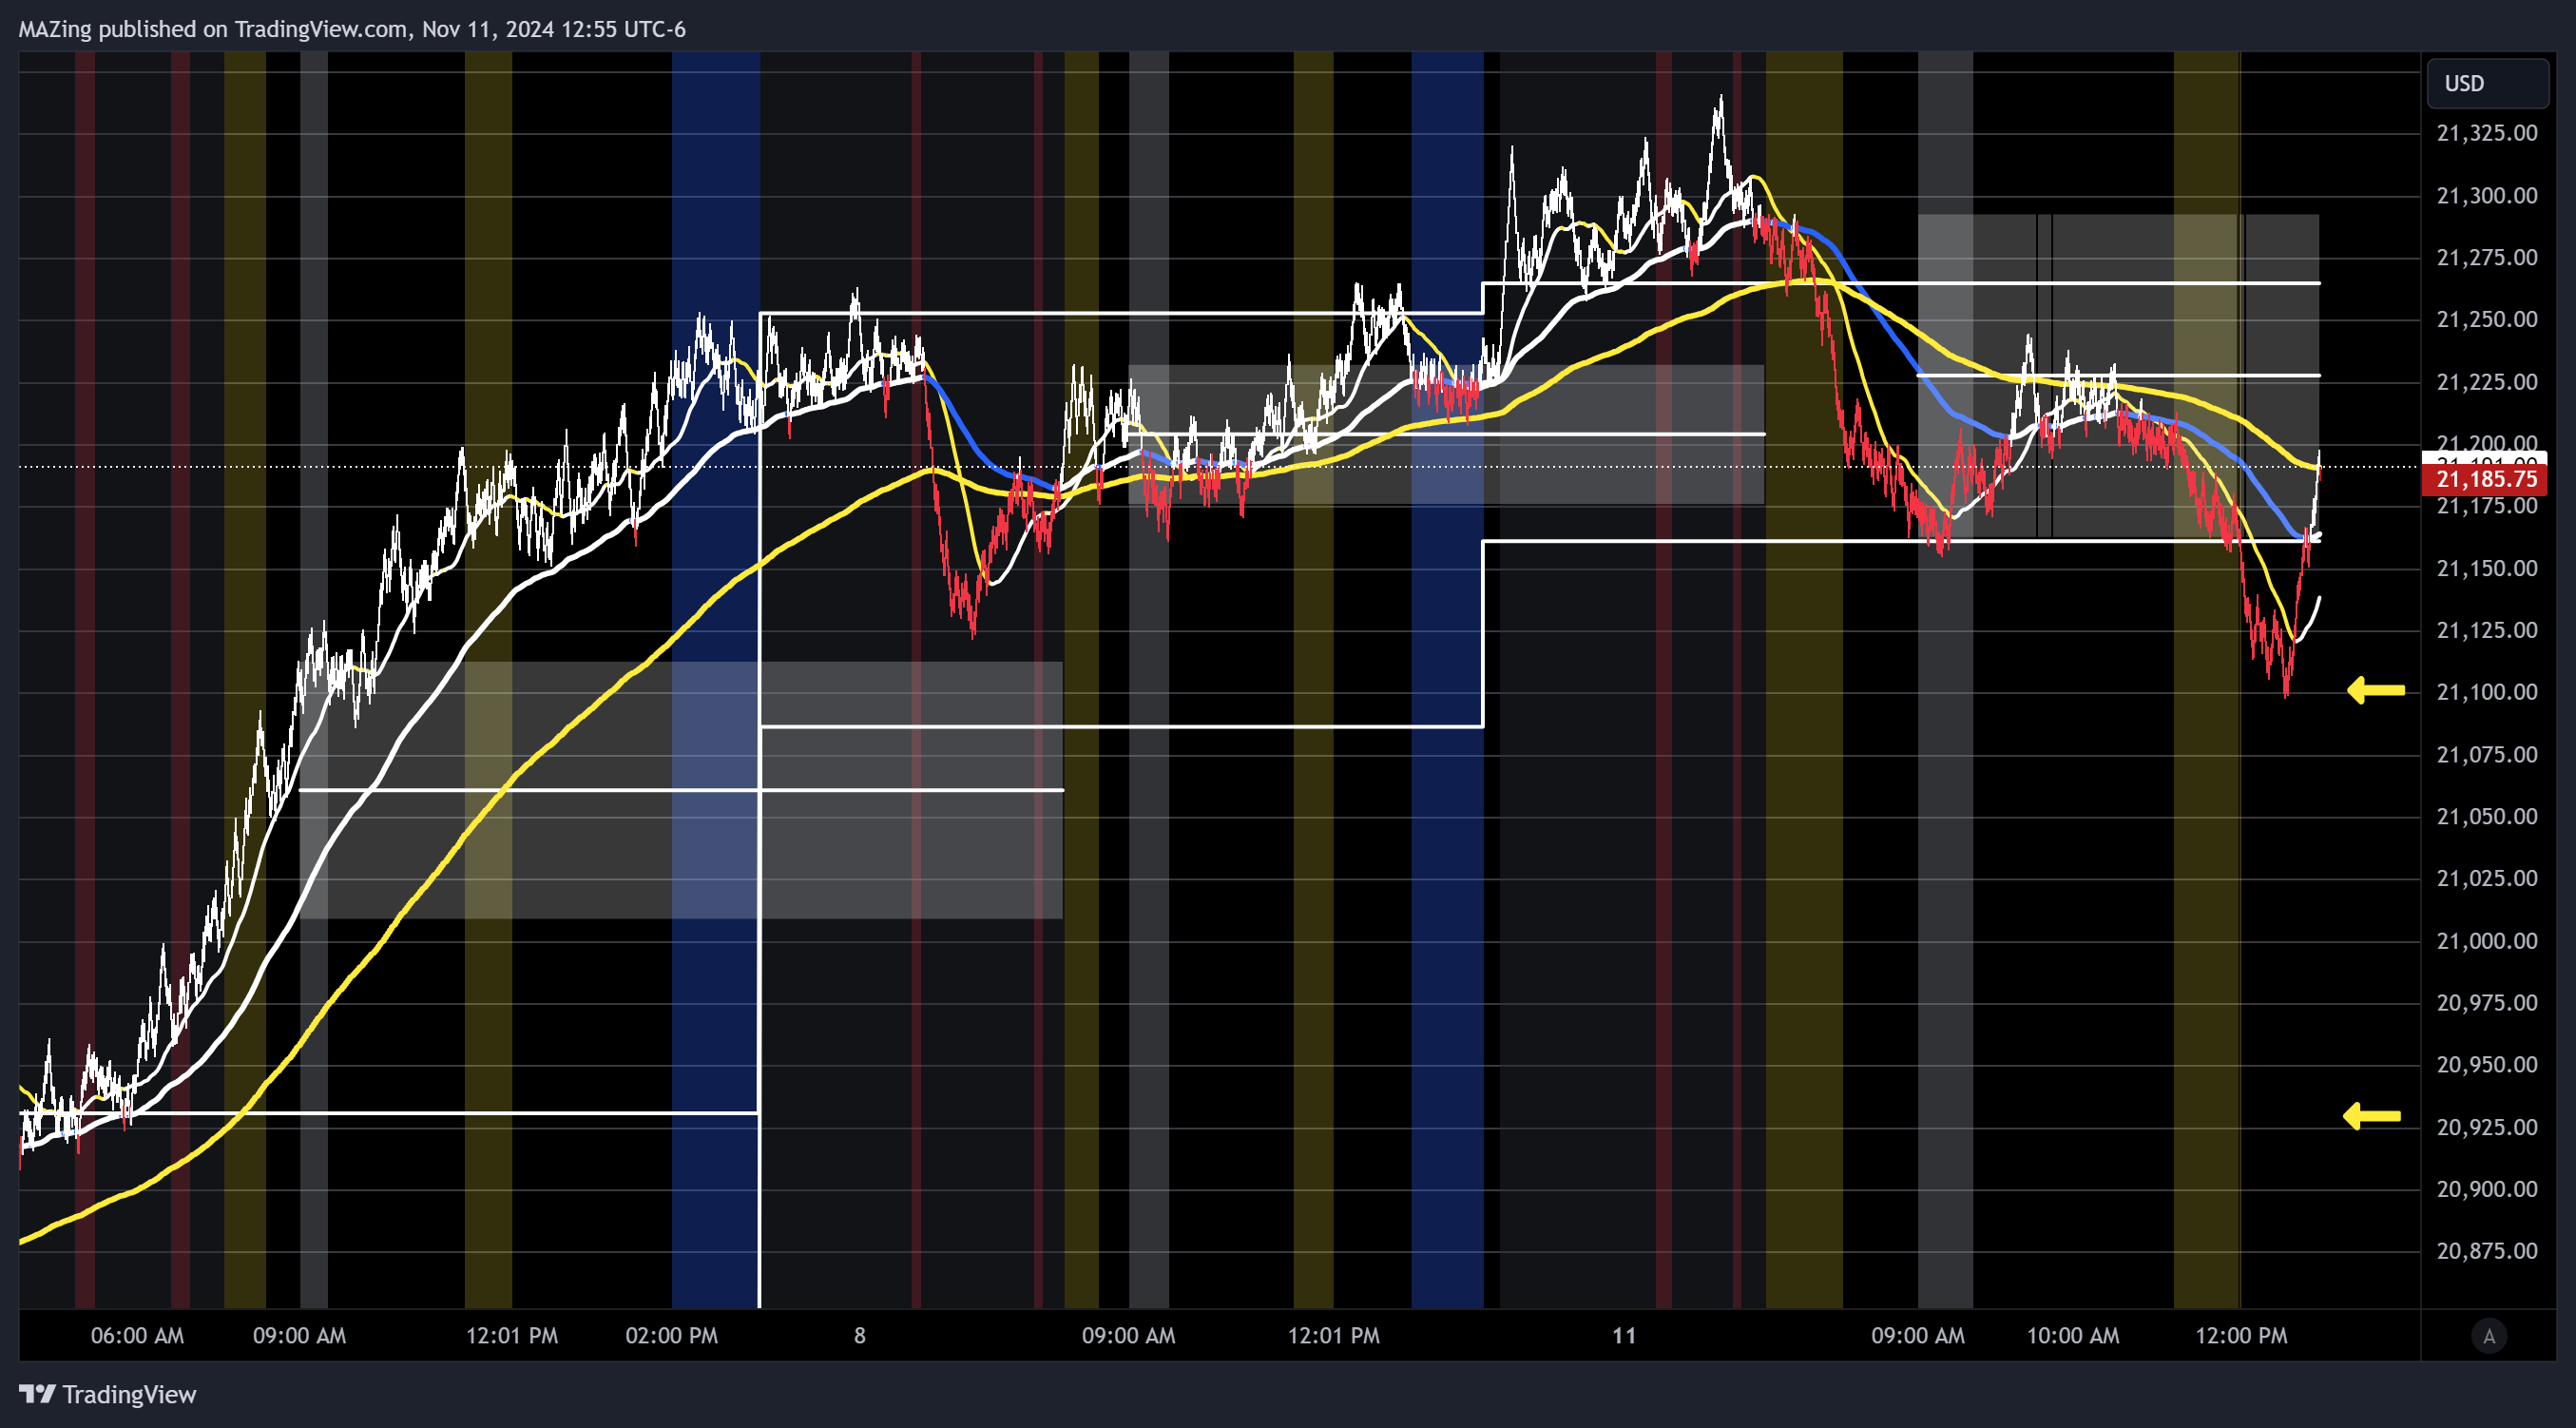Click the 12:00 PM time axis label
The width and height of the screenshot is (2576, 1428).
tap(2241, 1336)
